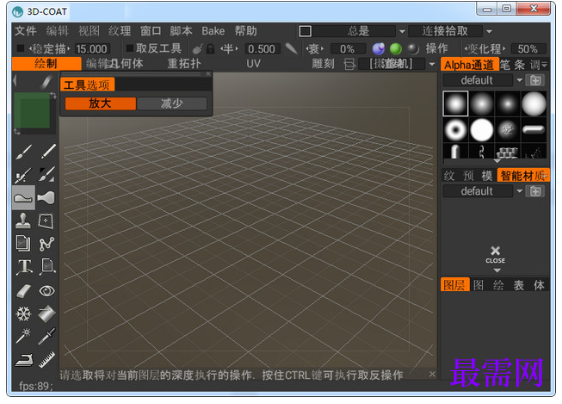
Task: Select the copy layers tool icon
Action: click(24, 243)
